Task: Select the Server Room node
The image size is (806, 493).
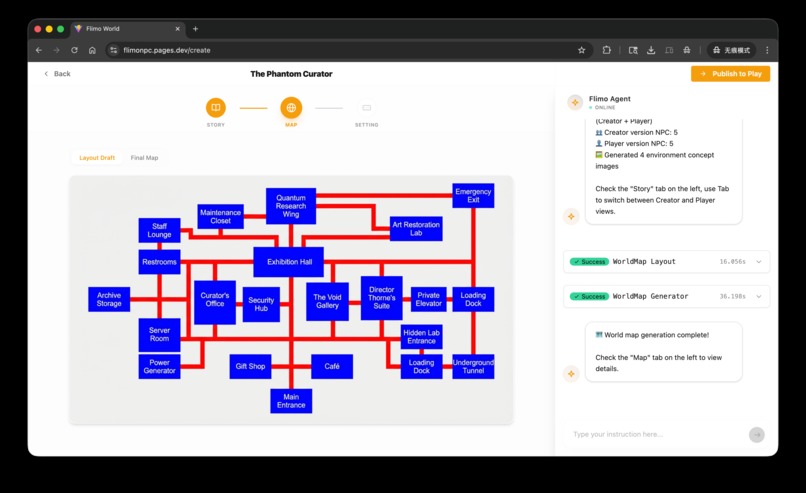Action: [x=159, y=335]
